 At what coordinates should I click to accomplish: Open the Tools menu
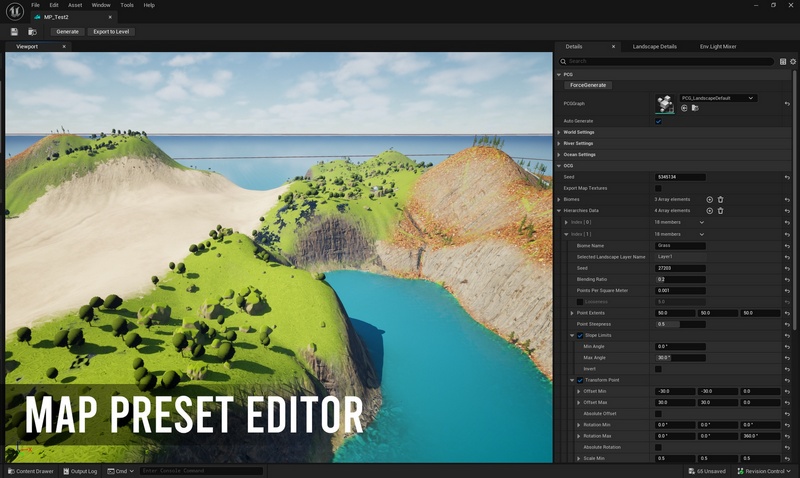click(127, 5)
